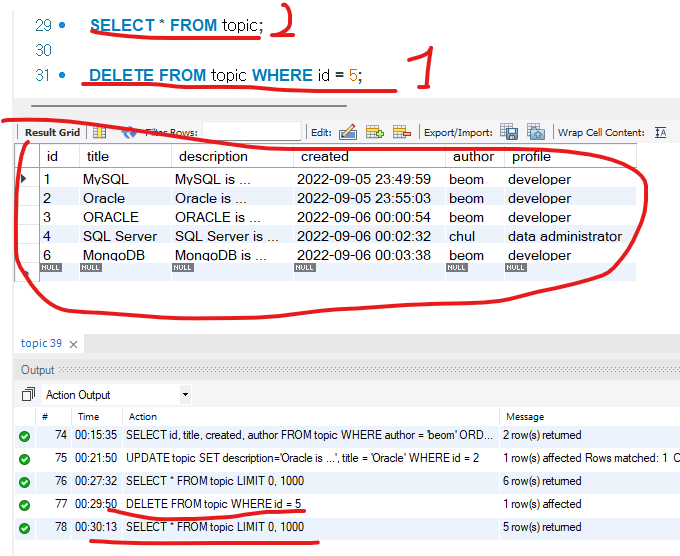Click the Time column header in Output
Screen dimensions: 680x556
(x=88, y=417)
